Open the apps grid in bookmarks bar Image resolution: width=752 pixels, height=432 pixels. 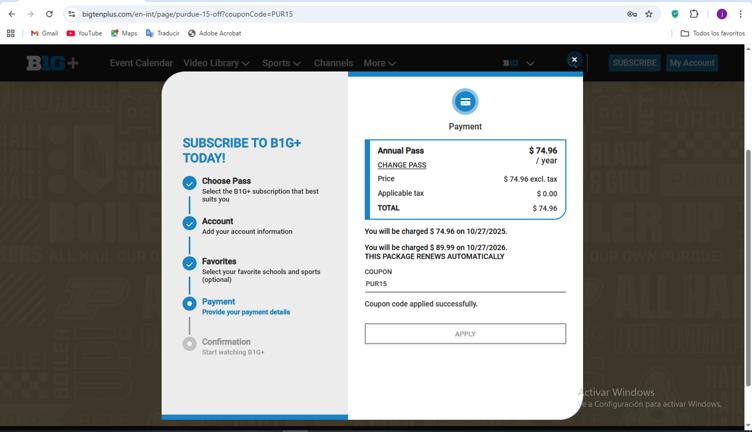pyautogui.click(x=11, y=33)
